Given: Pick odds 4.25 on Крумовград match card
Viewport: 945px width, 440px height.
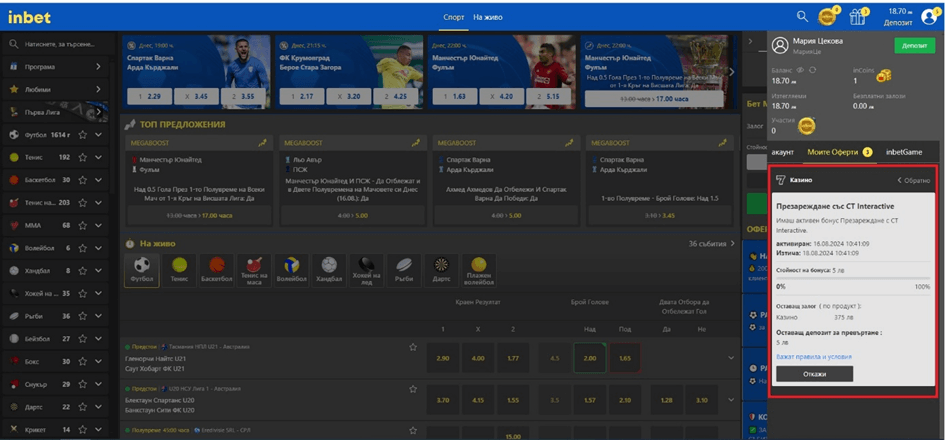Looking at the screenshot, I should (x=395, y=96).
